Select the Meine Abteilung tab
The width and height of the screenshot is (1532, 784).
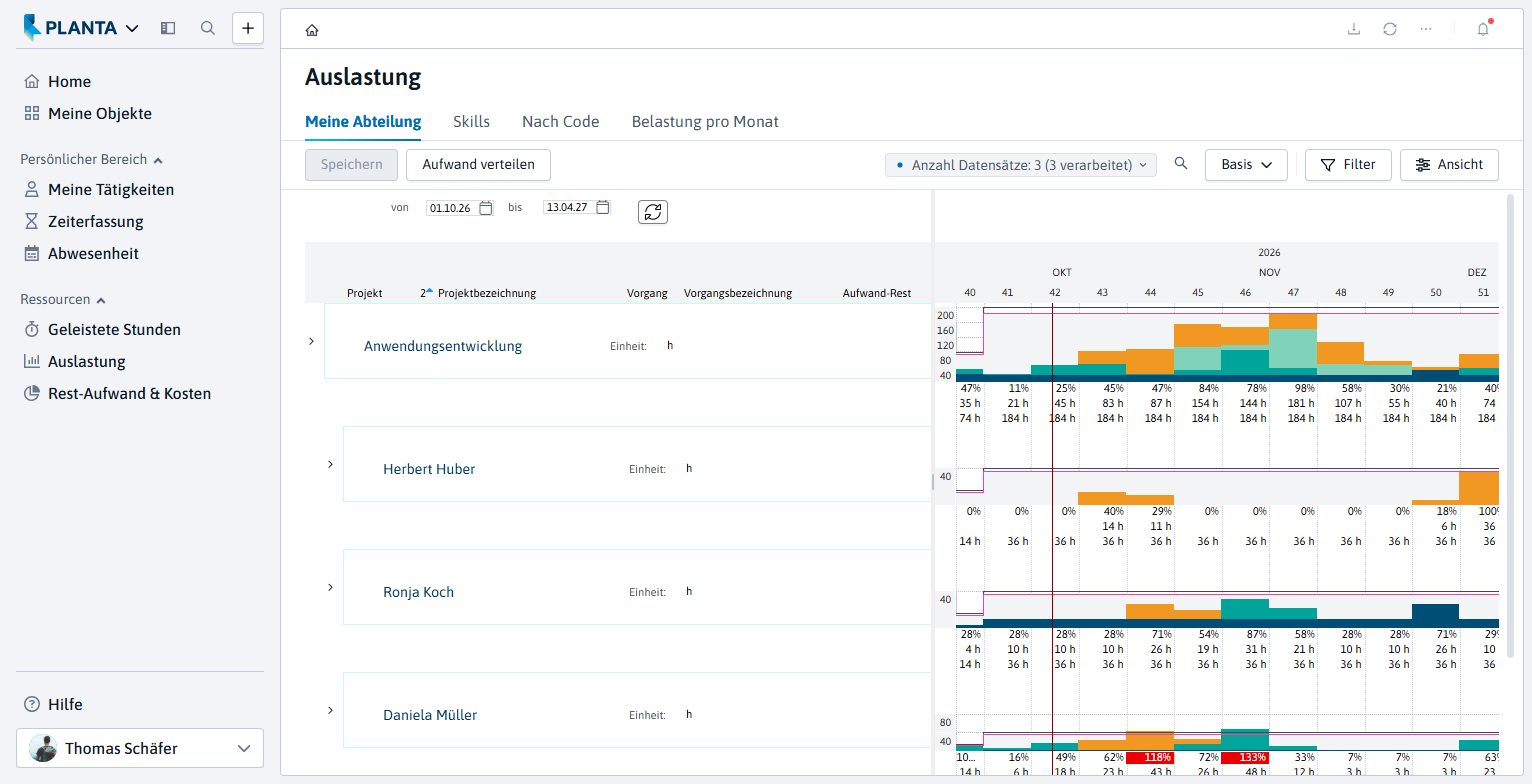click(363, 122)
